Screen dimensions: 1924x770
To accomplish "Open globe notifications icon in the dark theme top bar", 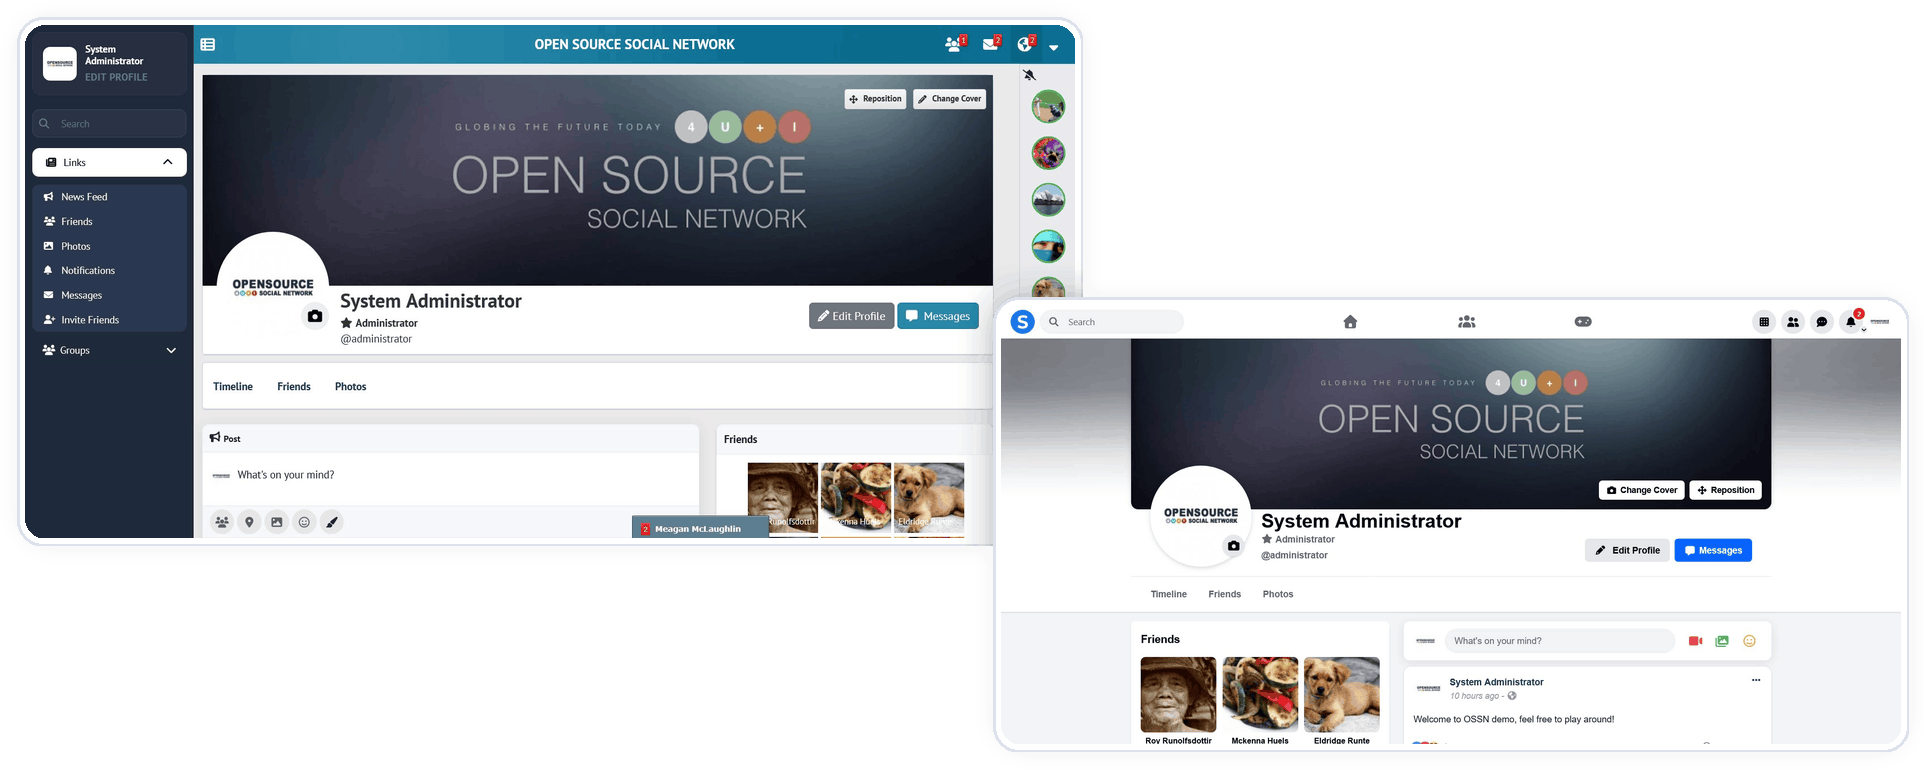I will point(1025,44).
